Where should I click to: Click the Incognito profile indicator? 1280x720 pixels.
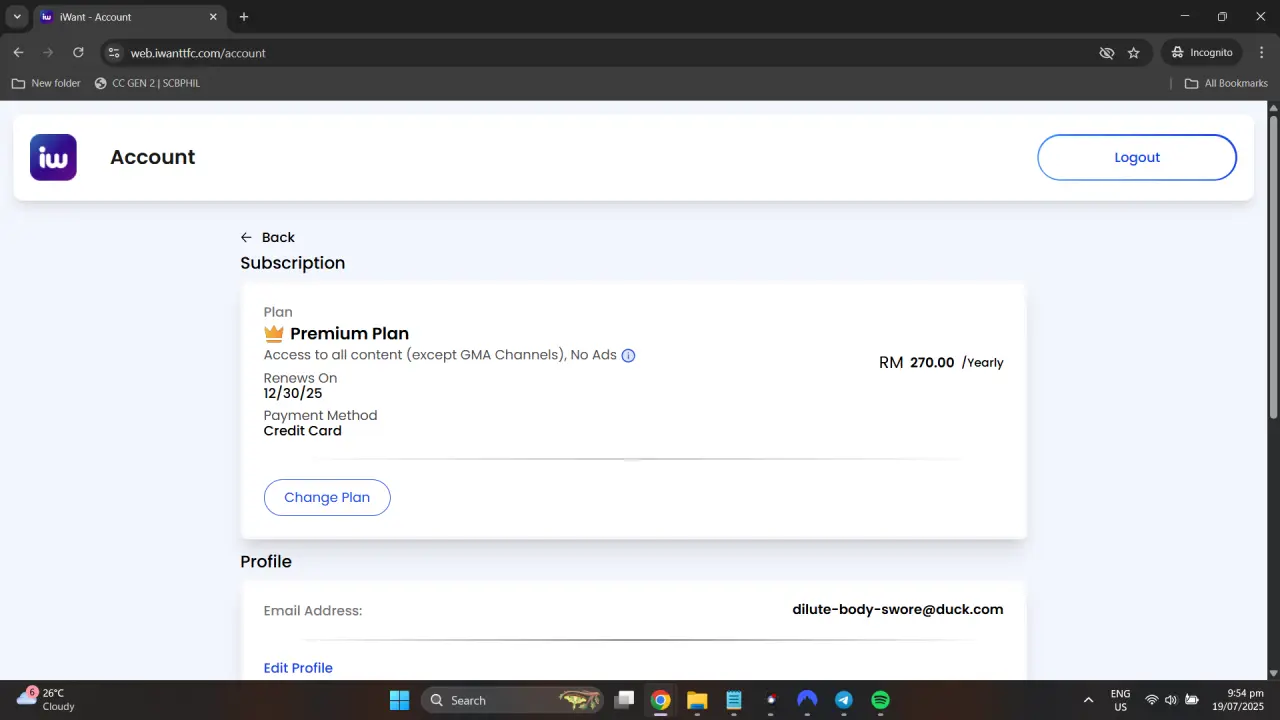[1202, 52]
